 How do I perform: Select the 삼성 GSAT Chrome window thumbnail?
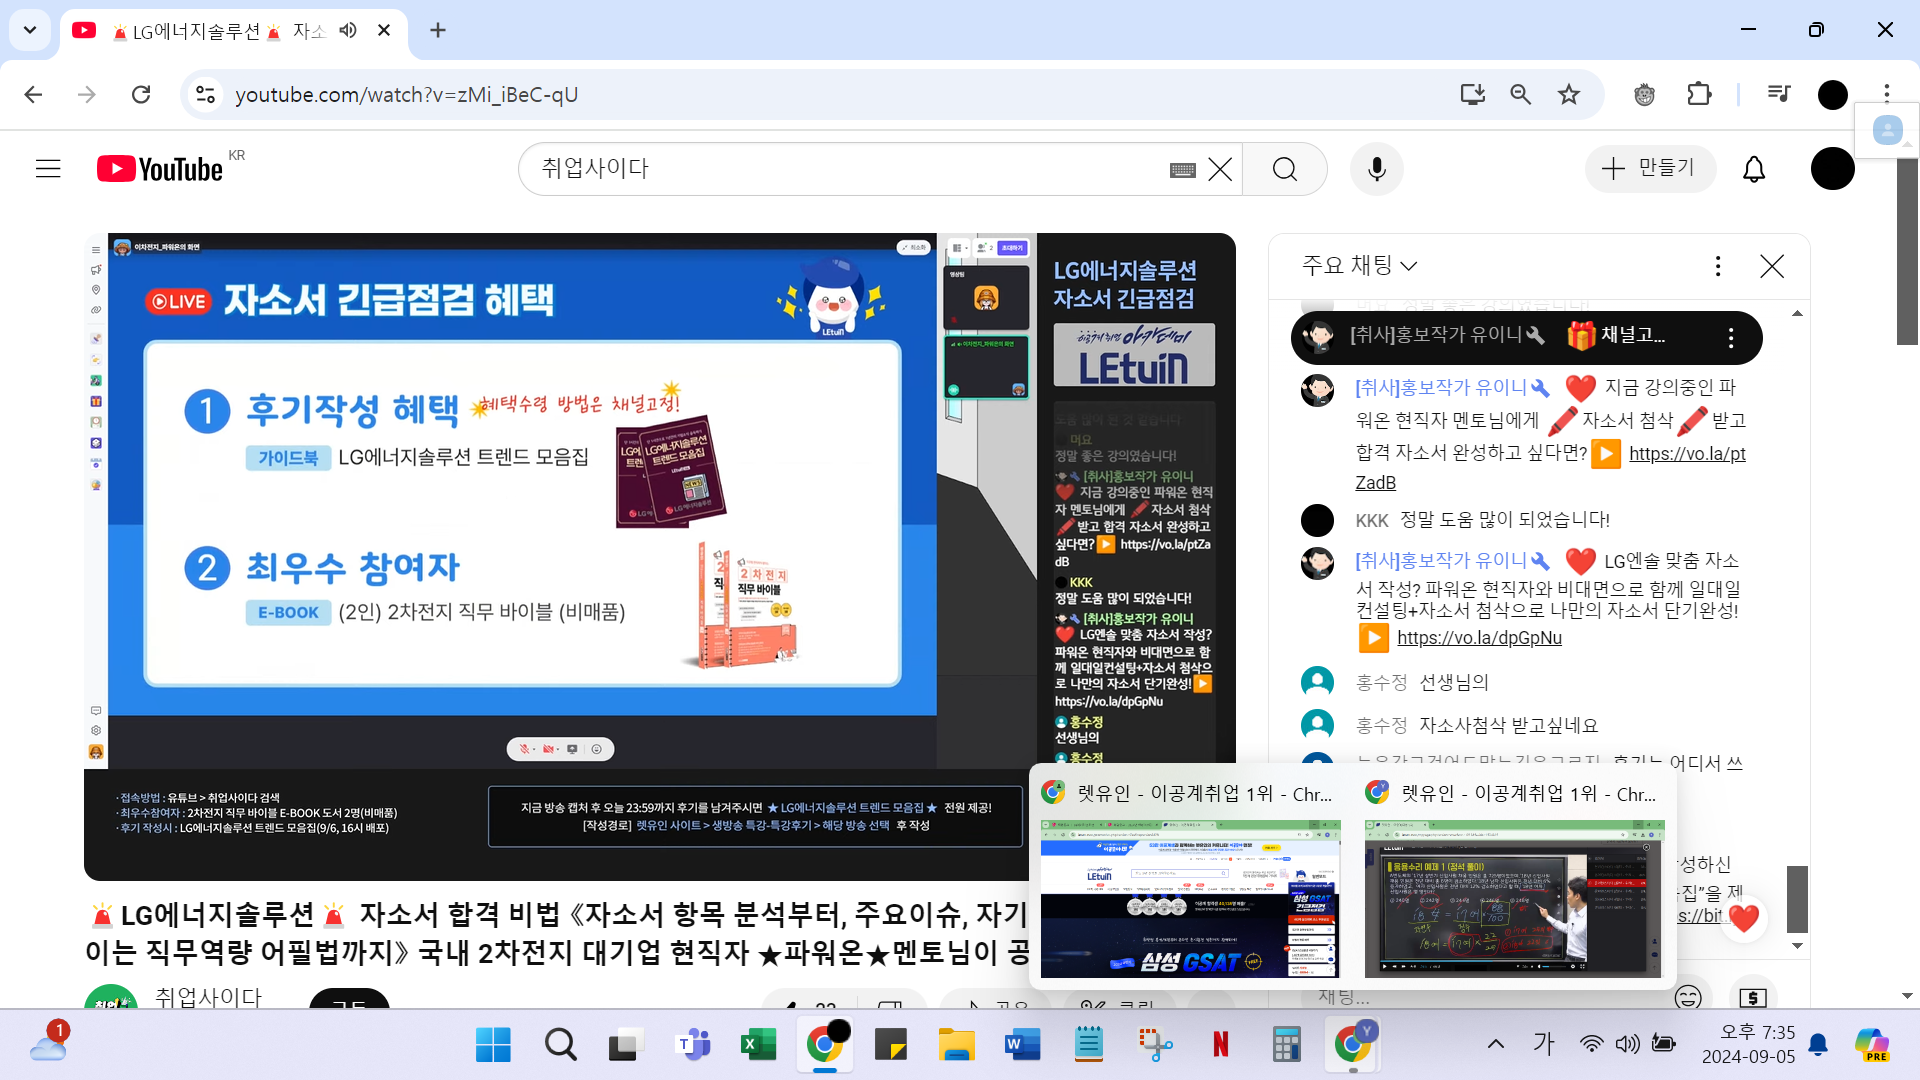(x=1190, y=898)
